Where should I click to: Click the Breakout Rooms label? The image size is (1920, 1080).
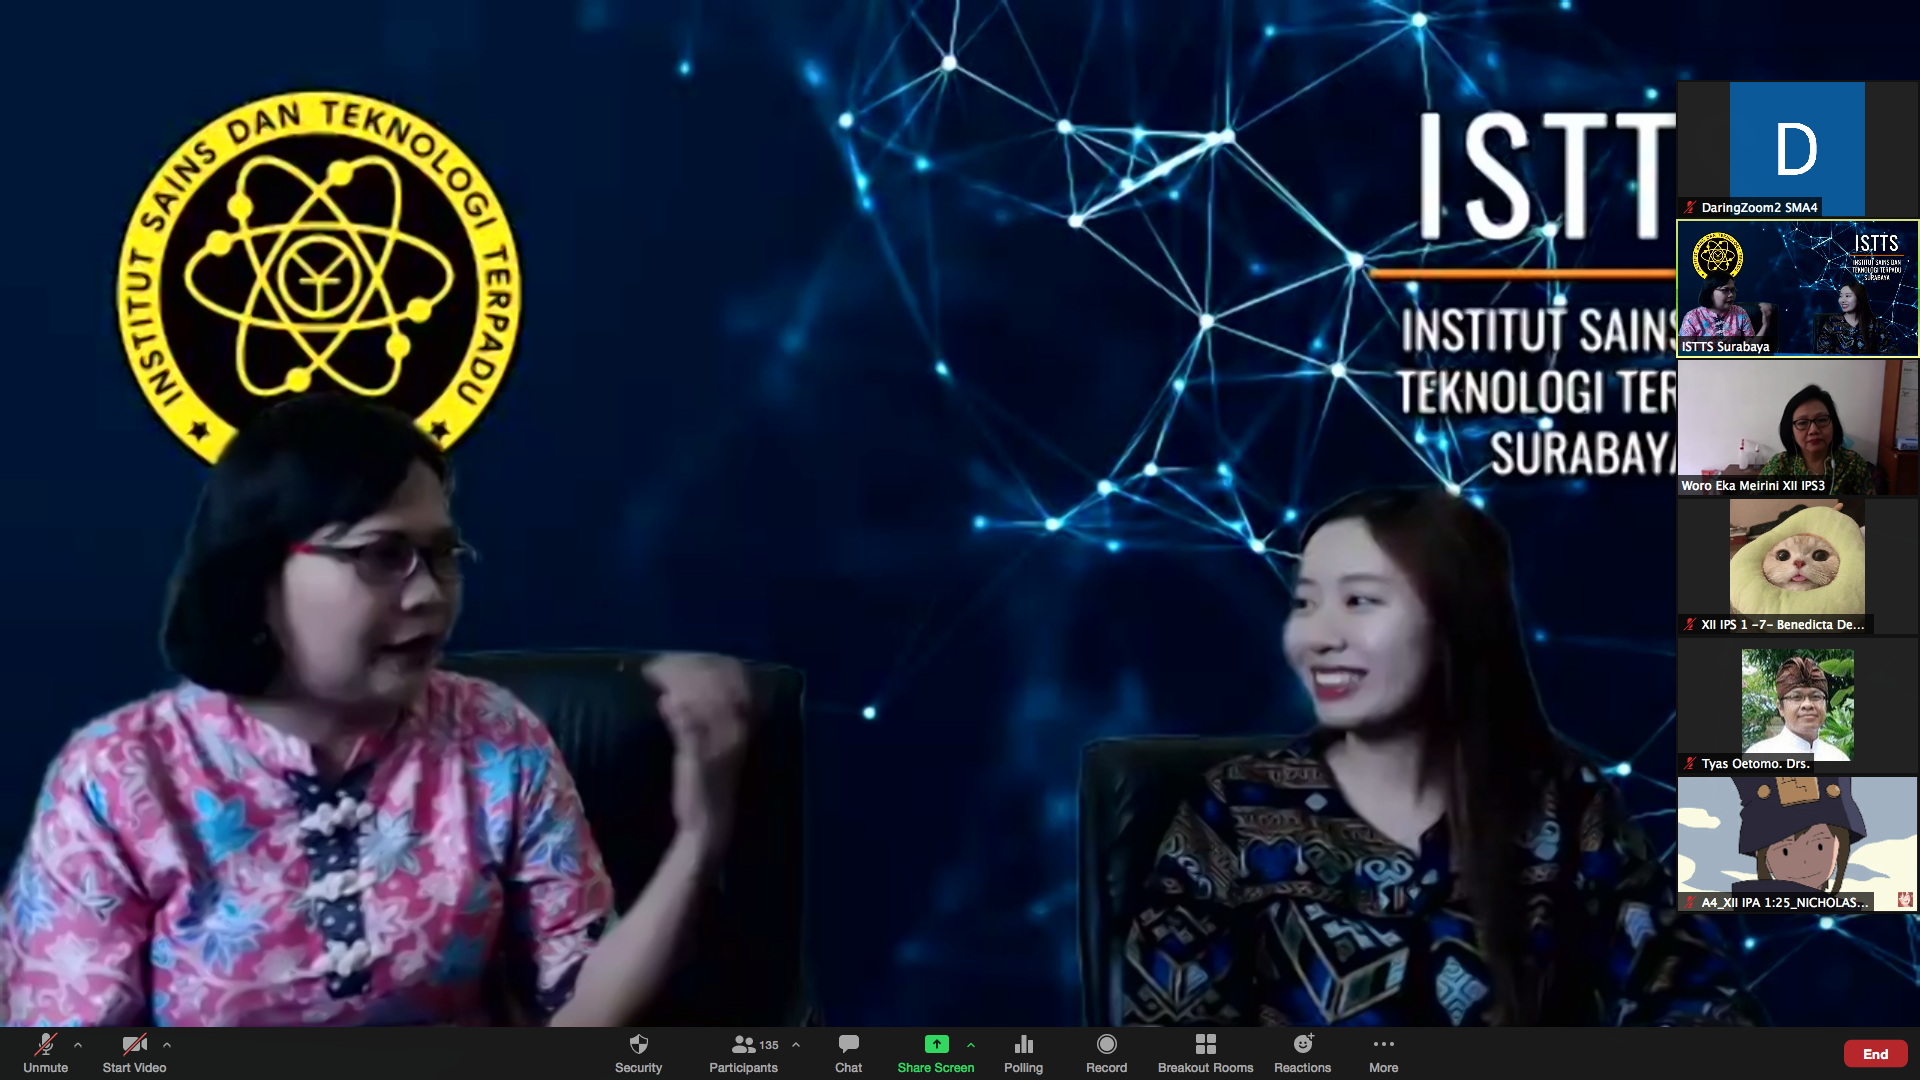pos(1205,1068)
